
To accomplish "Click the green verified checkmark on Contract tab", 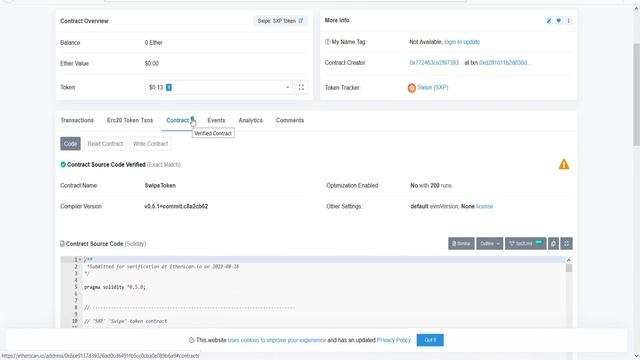I will coord(192,119).
